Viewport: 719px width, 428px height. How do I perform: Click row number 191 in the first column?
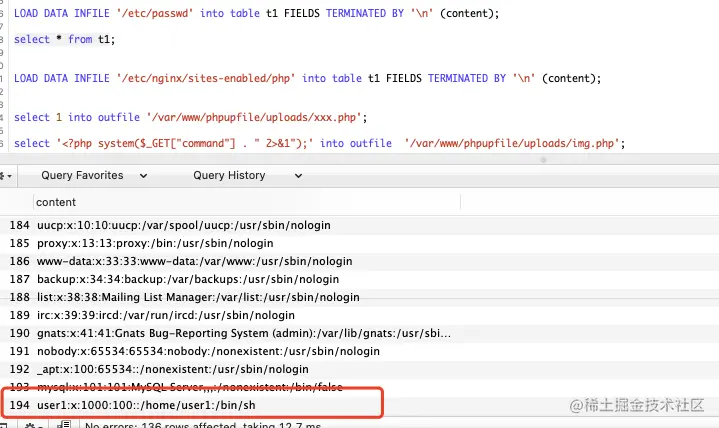19,351
